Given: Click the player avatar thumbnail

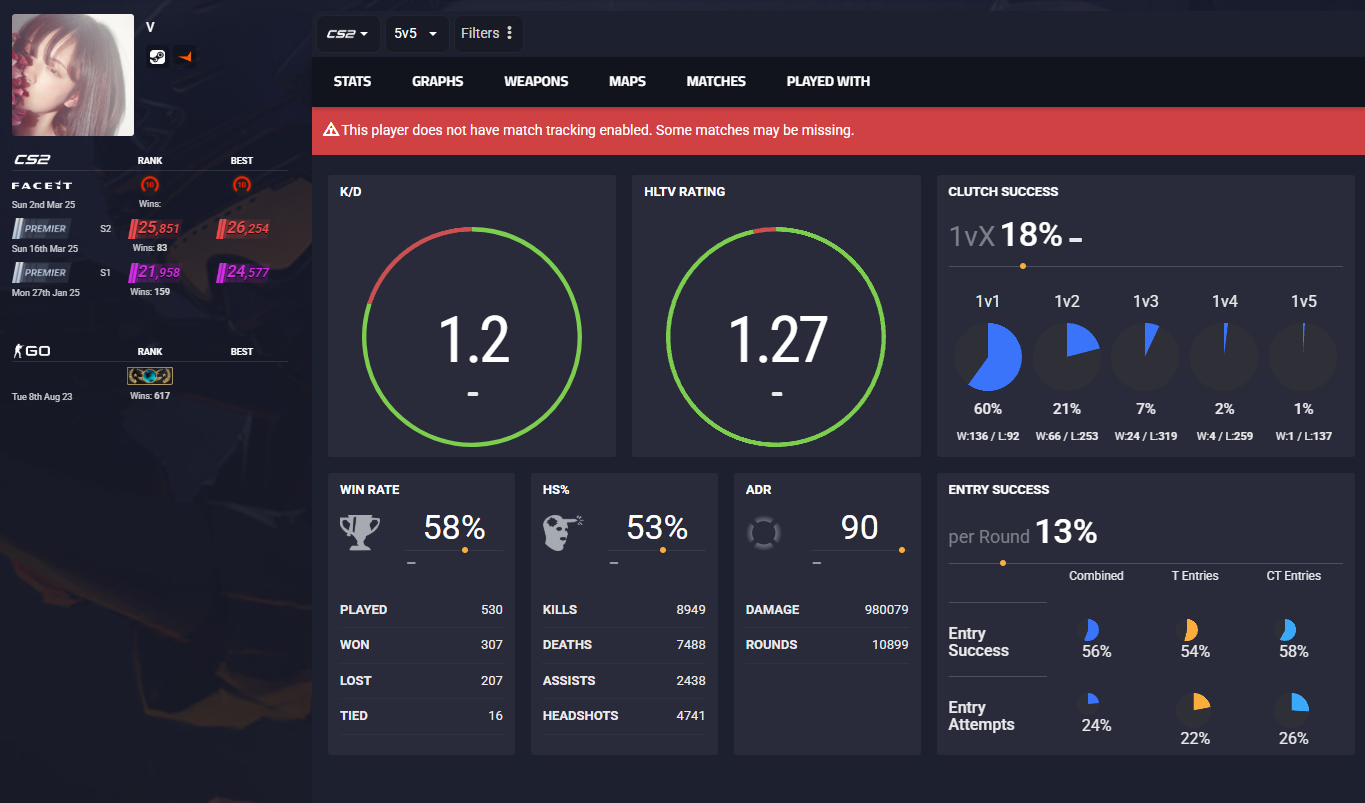Looking at the screenshot, I should point(73,75).
